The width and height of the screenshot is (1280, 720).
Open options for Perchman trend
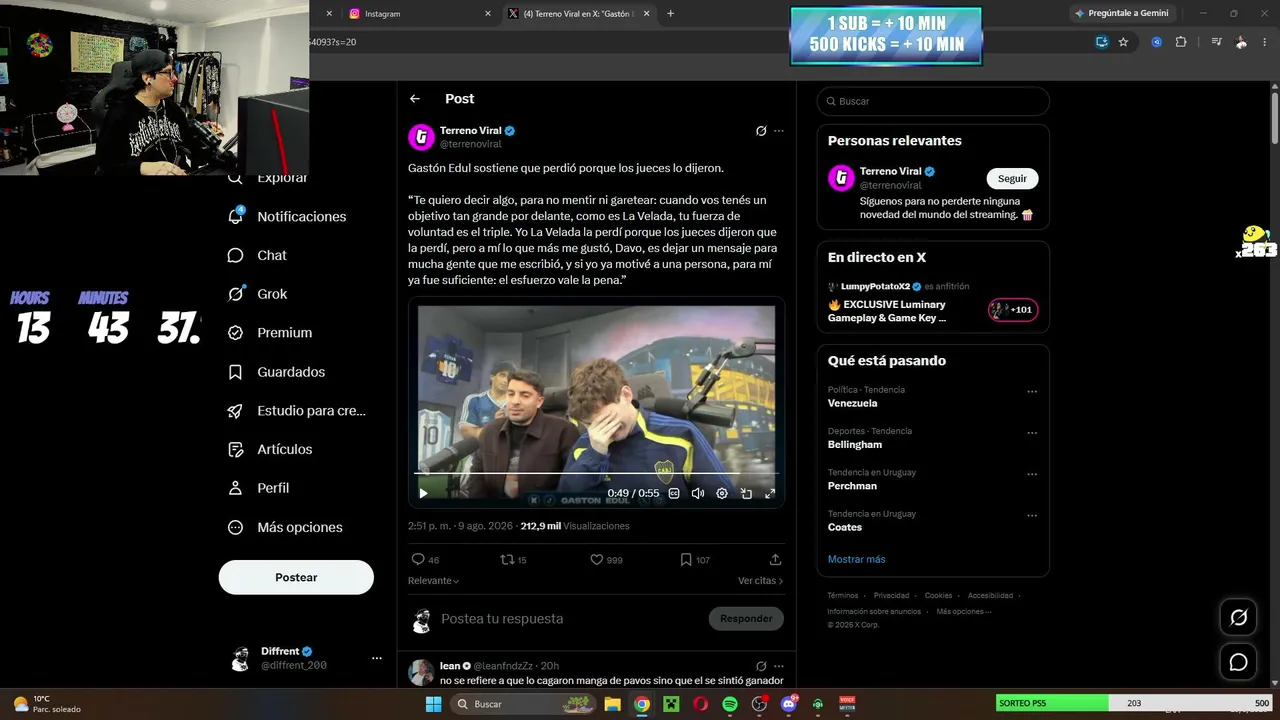point(1032,474)
